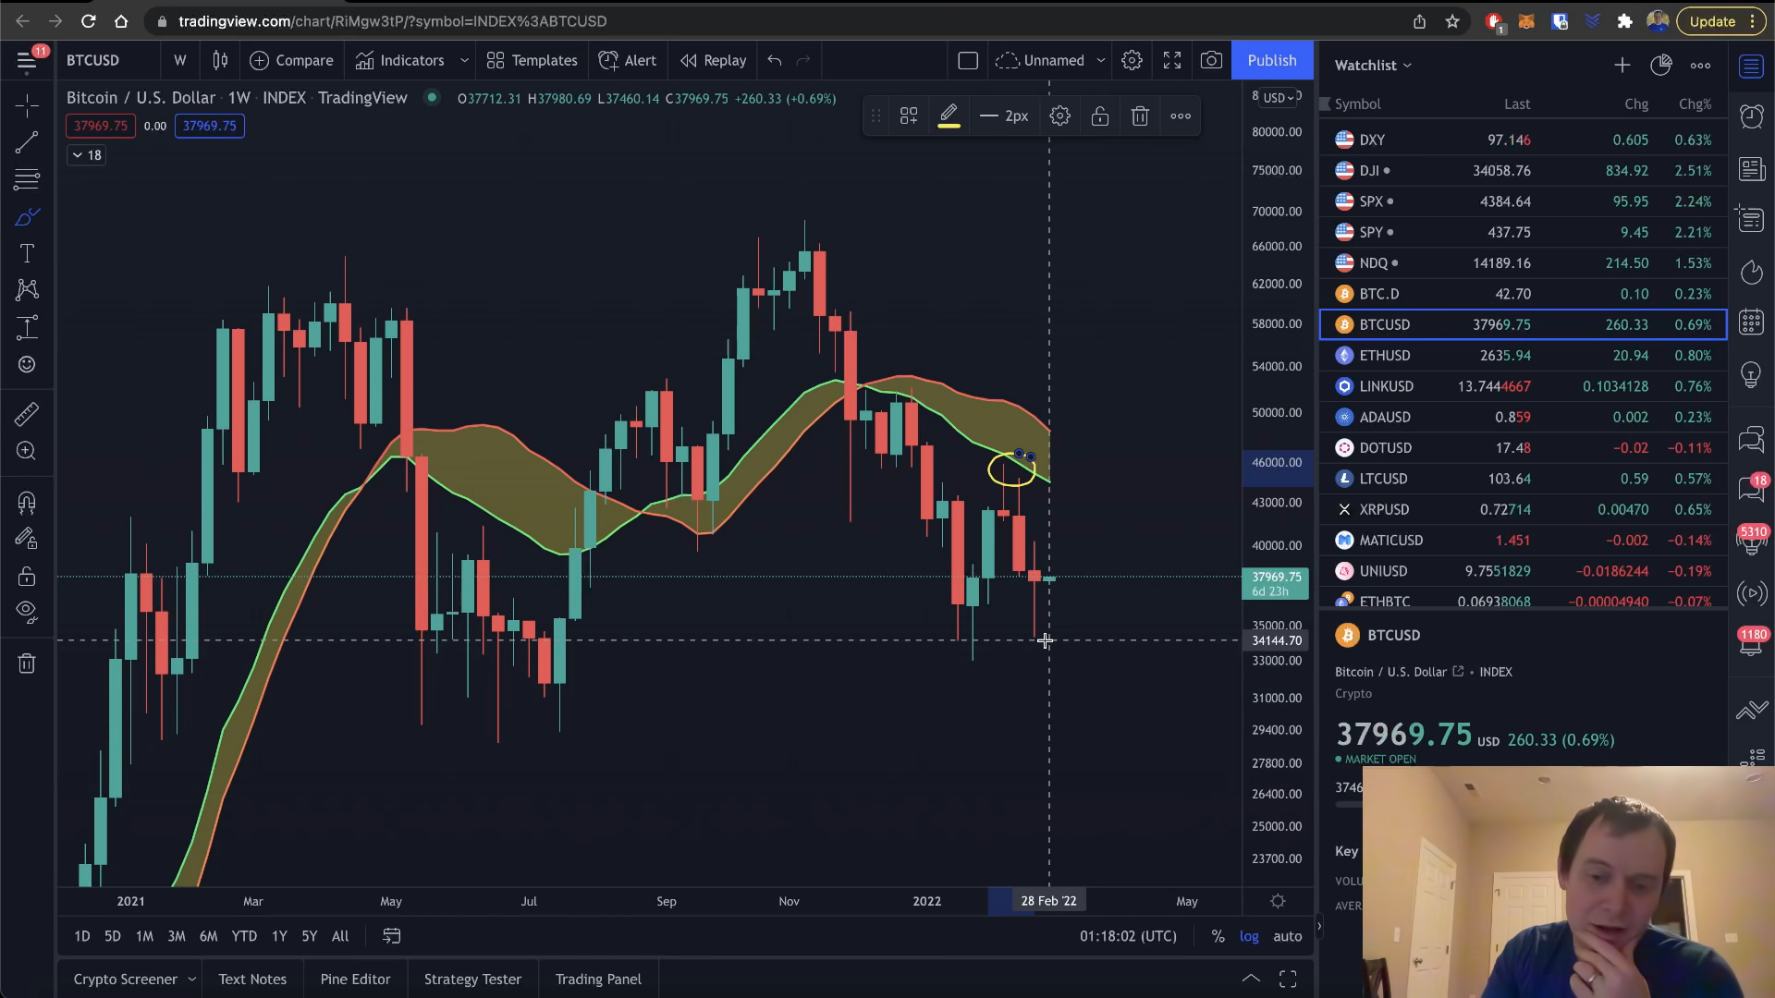Open drawing templates in floating toolbar
The height and width of the screenshot is (998, 1775).
point(908,116)
